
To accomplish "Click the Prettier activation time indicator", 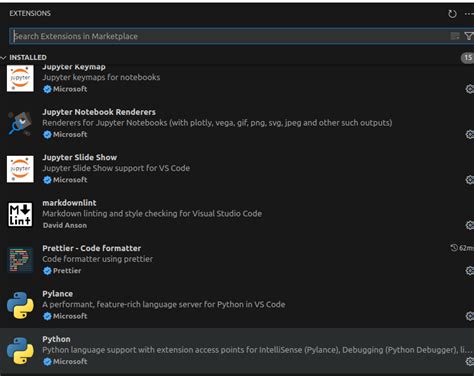I will point(462,248).
